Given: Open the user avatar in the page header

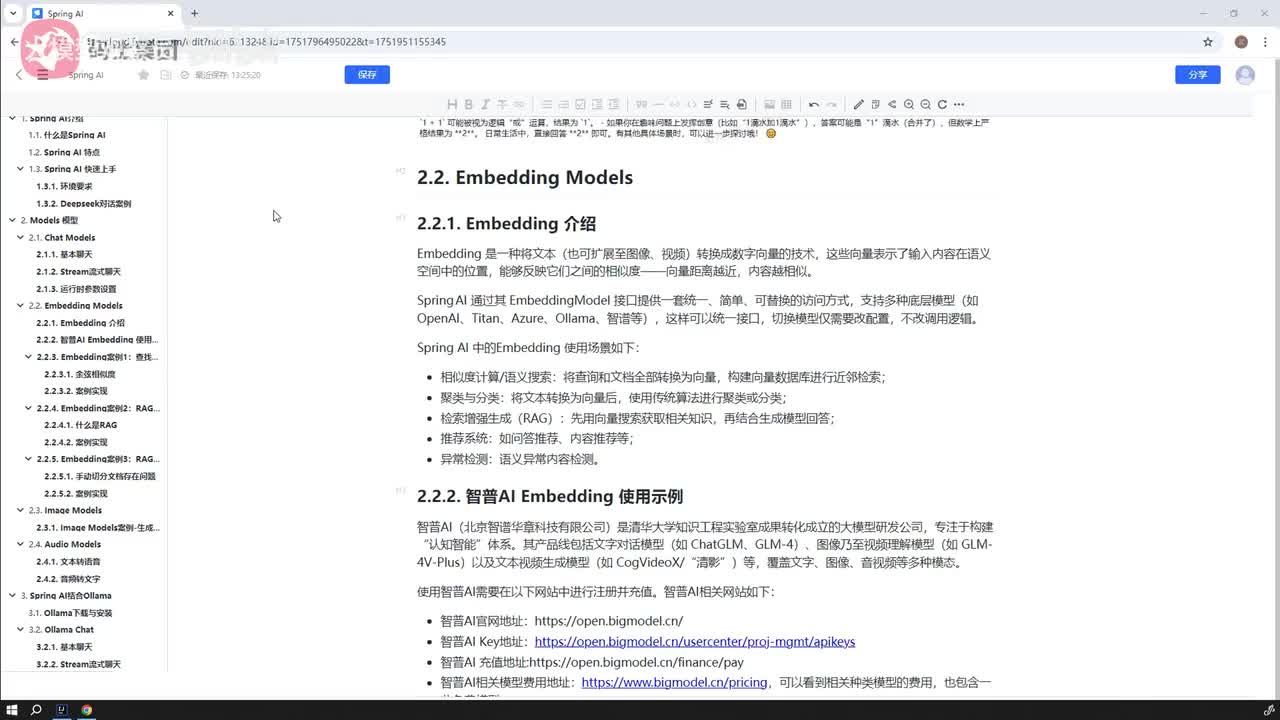Looking at the screenshot, I should click(x=1245, y=75).
